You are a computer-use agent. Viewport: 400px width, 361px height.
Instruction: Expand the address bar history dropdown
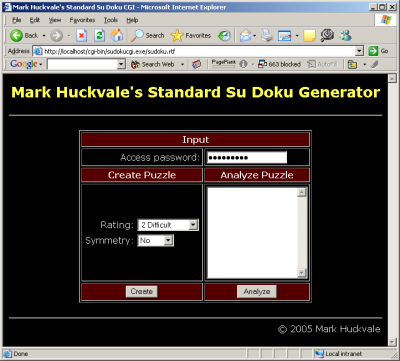point(359,51)
